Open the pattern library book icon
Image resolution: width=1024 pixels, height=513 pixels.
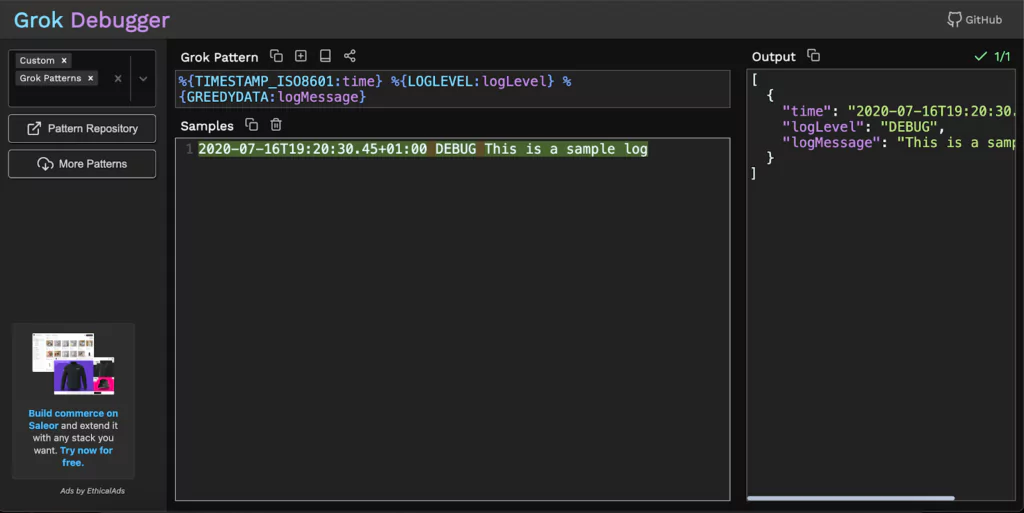[x=325, y=56]
